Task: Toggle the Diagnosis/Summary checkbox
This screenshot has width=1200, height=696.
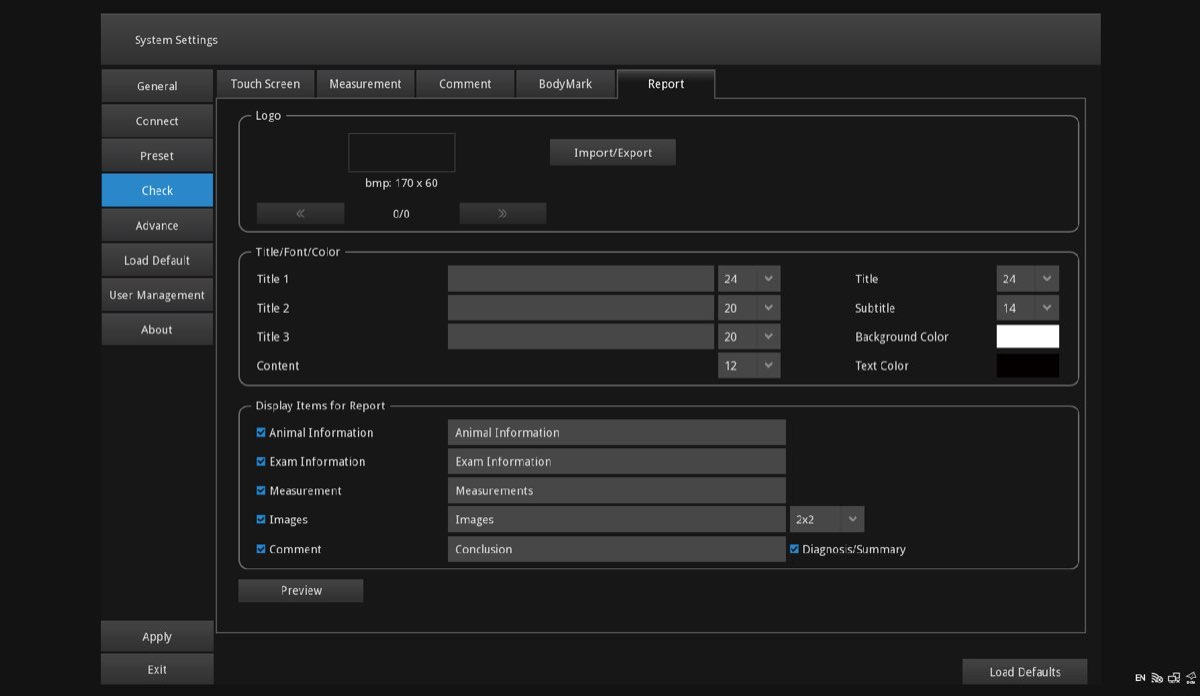Action: pos(795,549)
